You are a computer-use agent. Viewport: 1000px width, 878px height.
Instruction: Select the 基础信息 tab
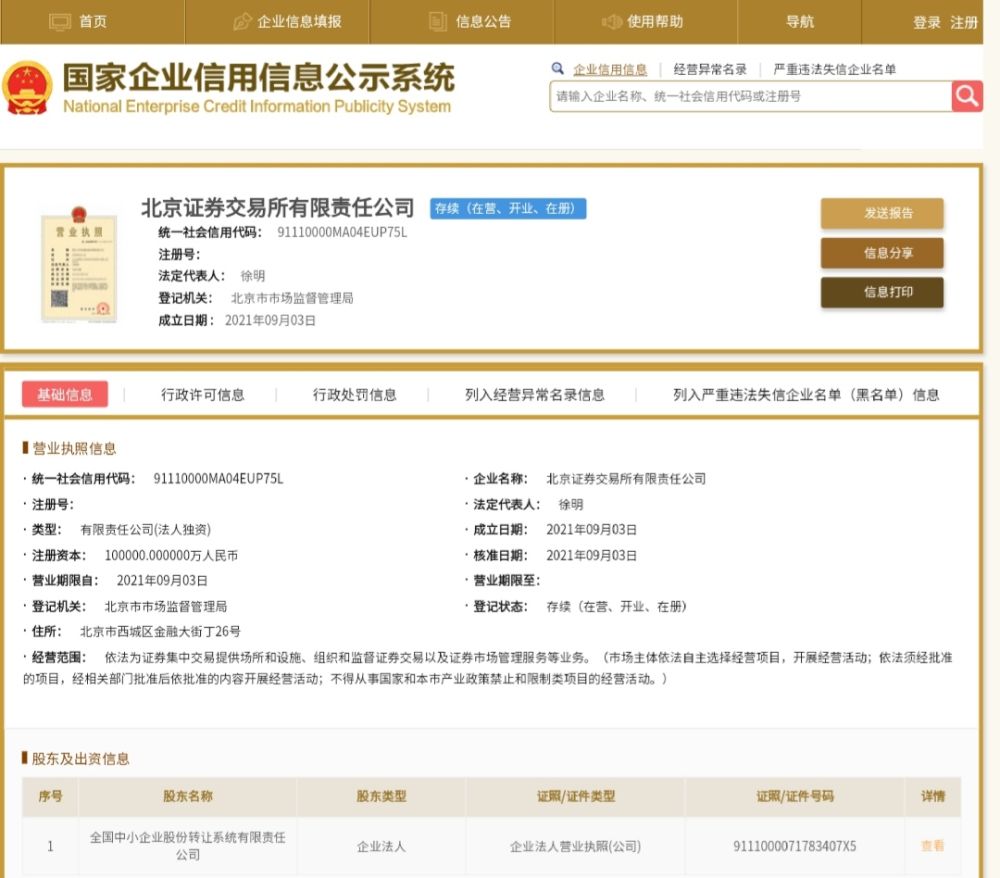(65, 395)
